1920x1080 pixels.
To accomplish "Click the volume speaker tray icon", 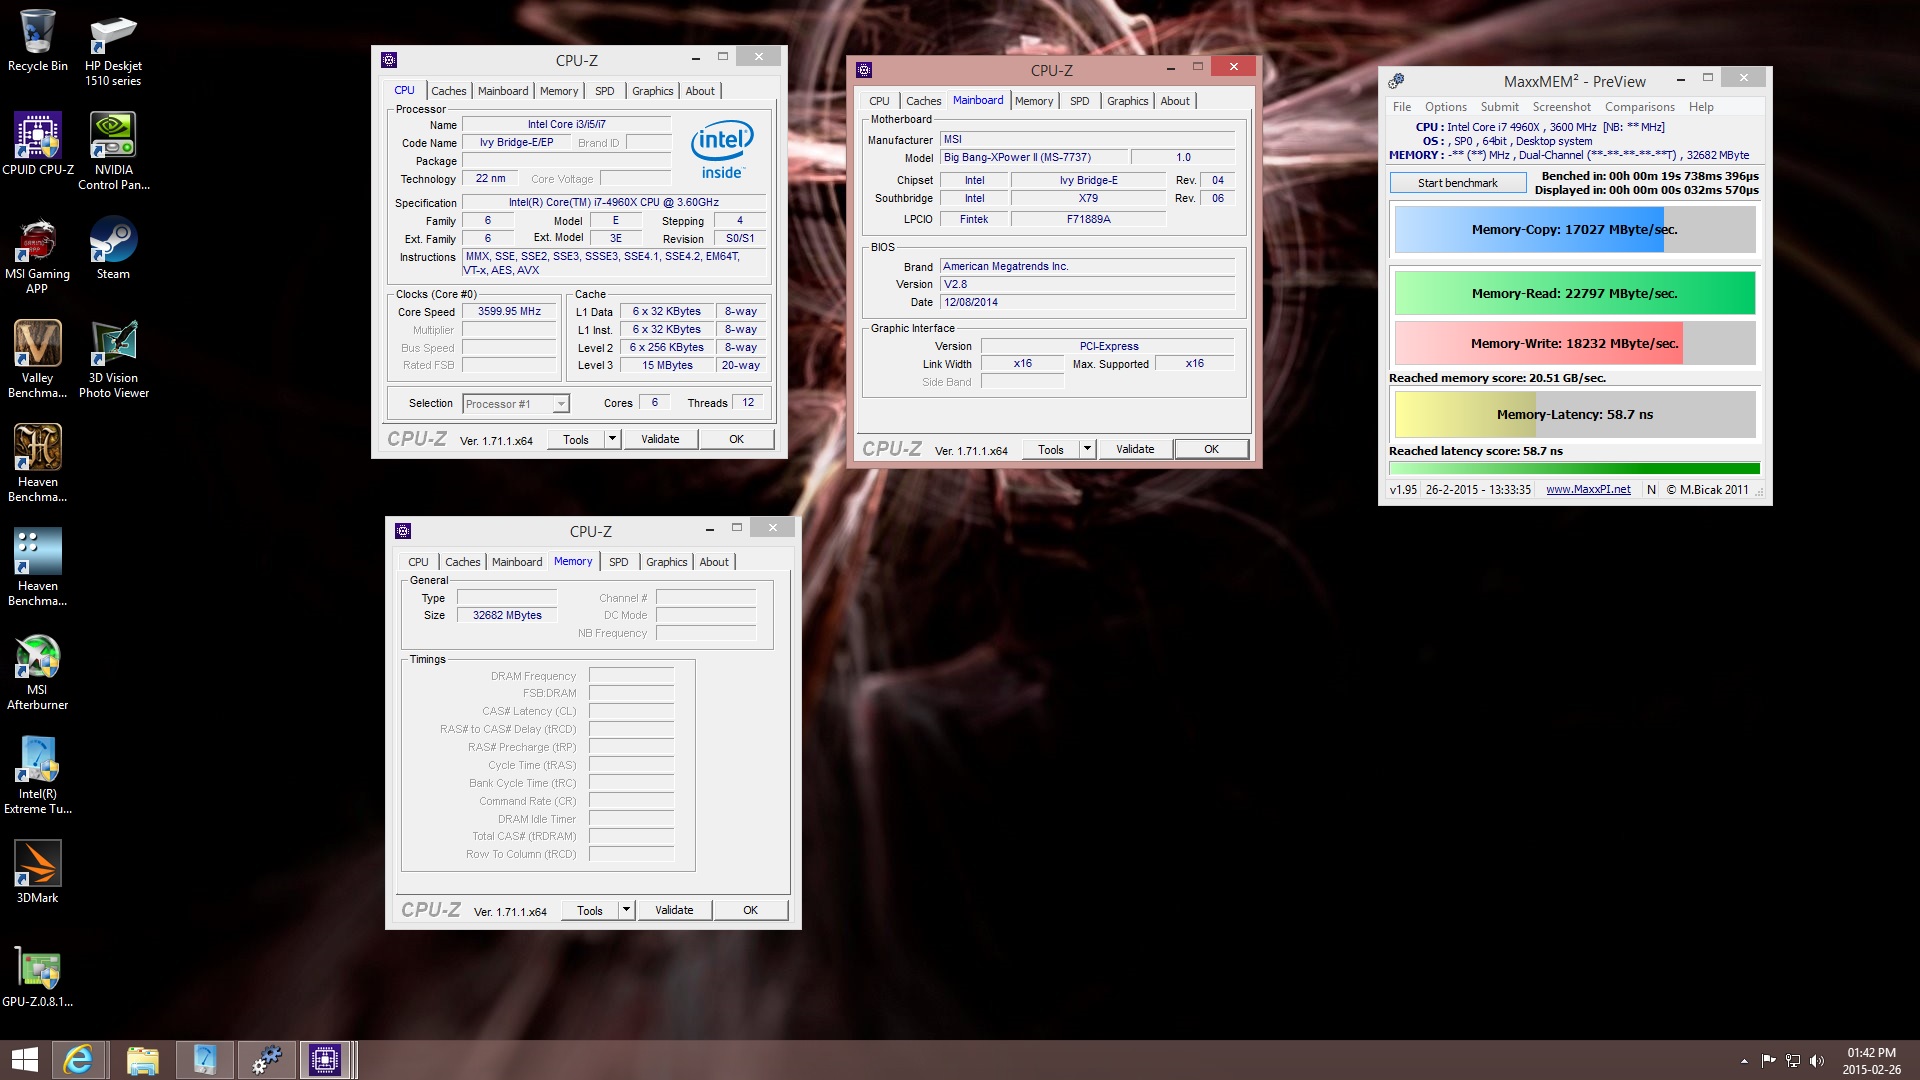I will point(1816,1061).
